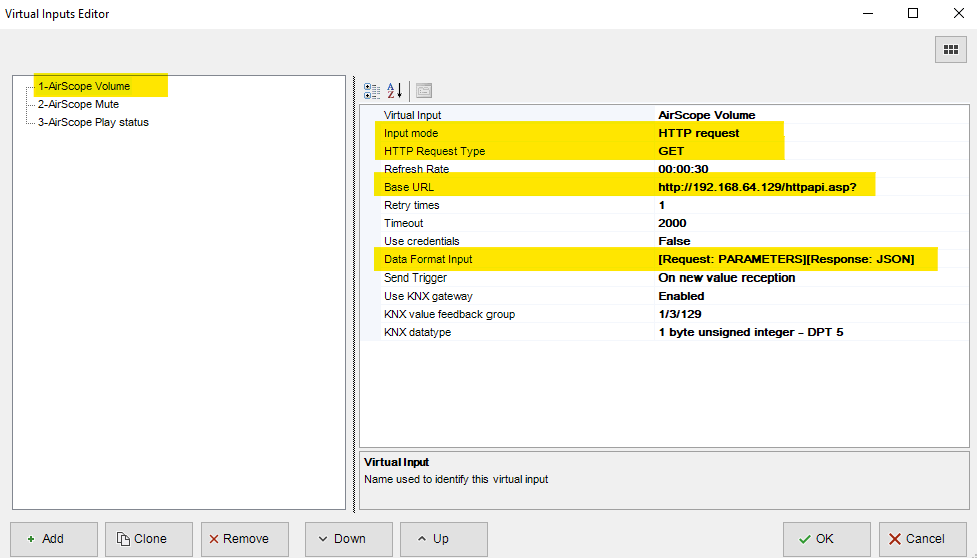Viewport: 977px width, 558px height.
Task: Click the Alphabetical sort icon
Action: point(394,90)
